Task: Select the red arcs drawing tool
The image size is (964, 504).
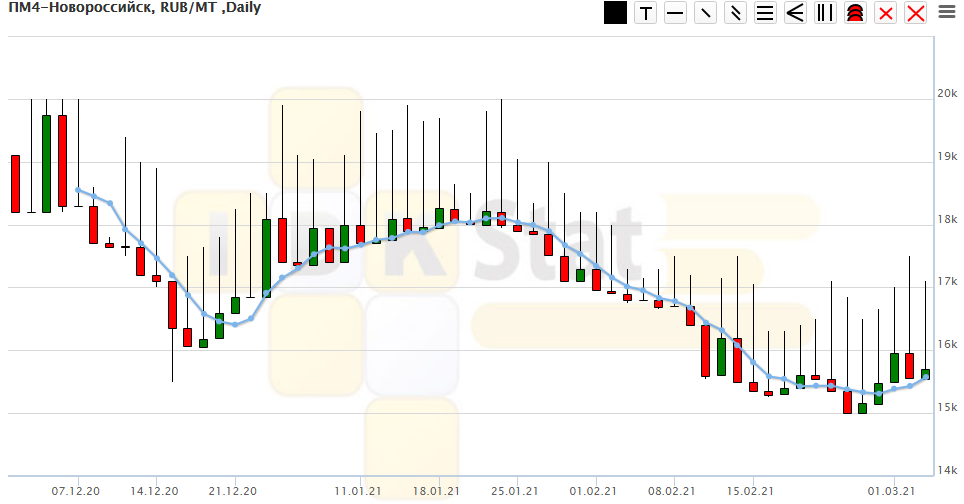Action: coord(855,13)
